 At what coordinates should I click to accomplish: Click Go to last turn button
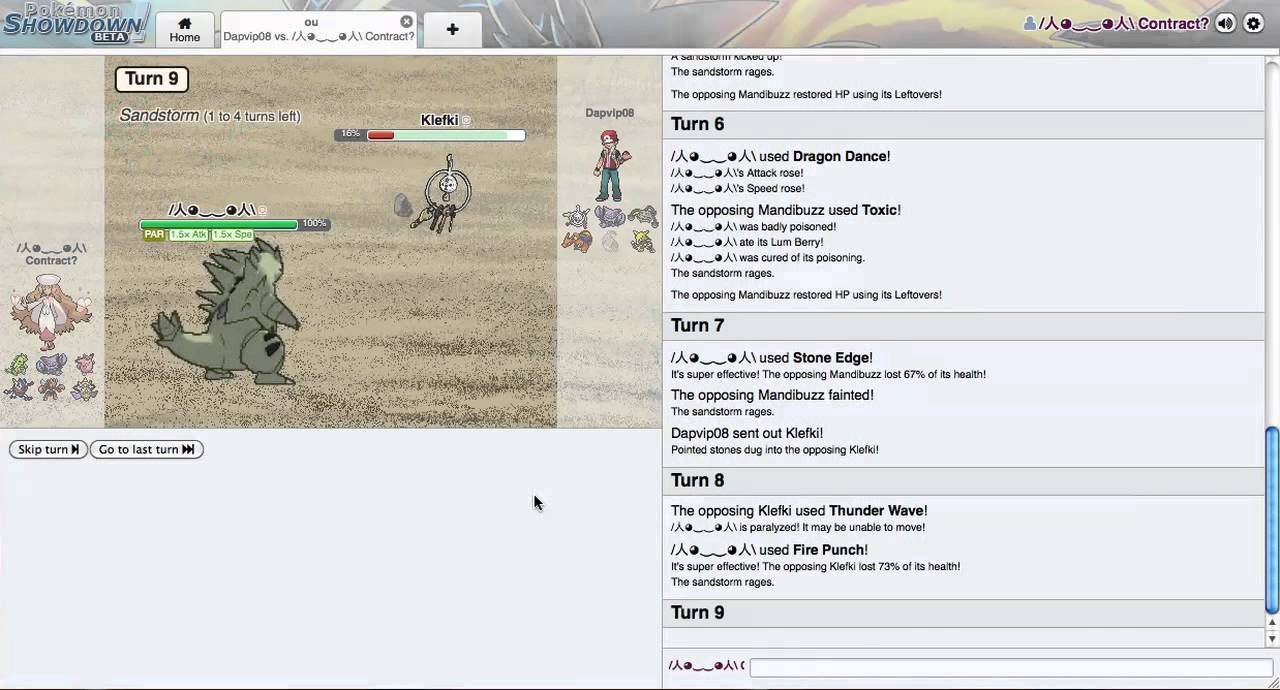147,449
